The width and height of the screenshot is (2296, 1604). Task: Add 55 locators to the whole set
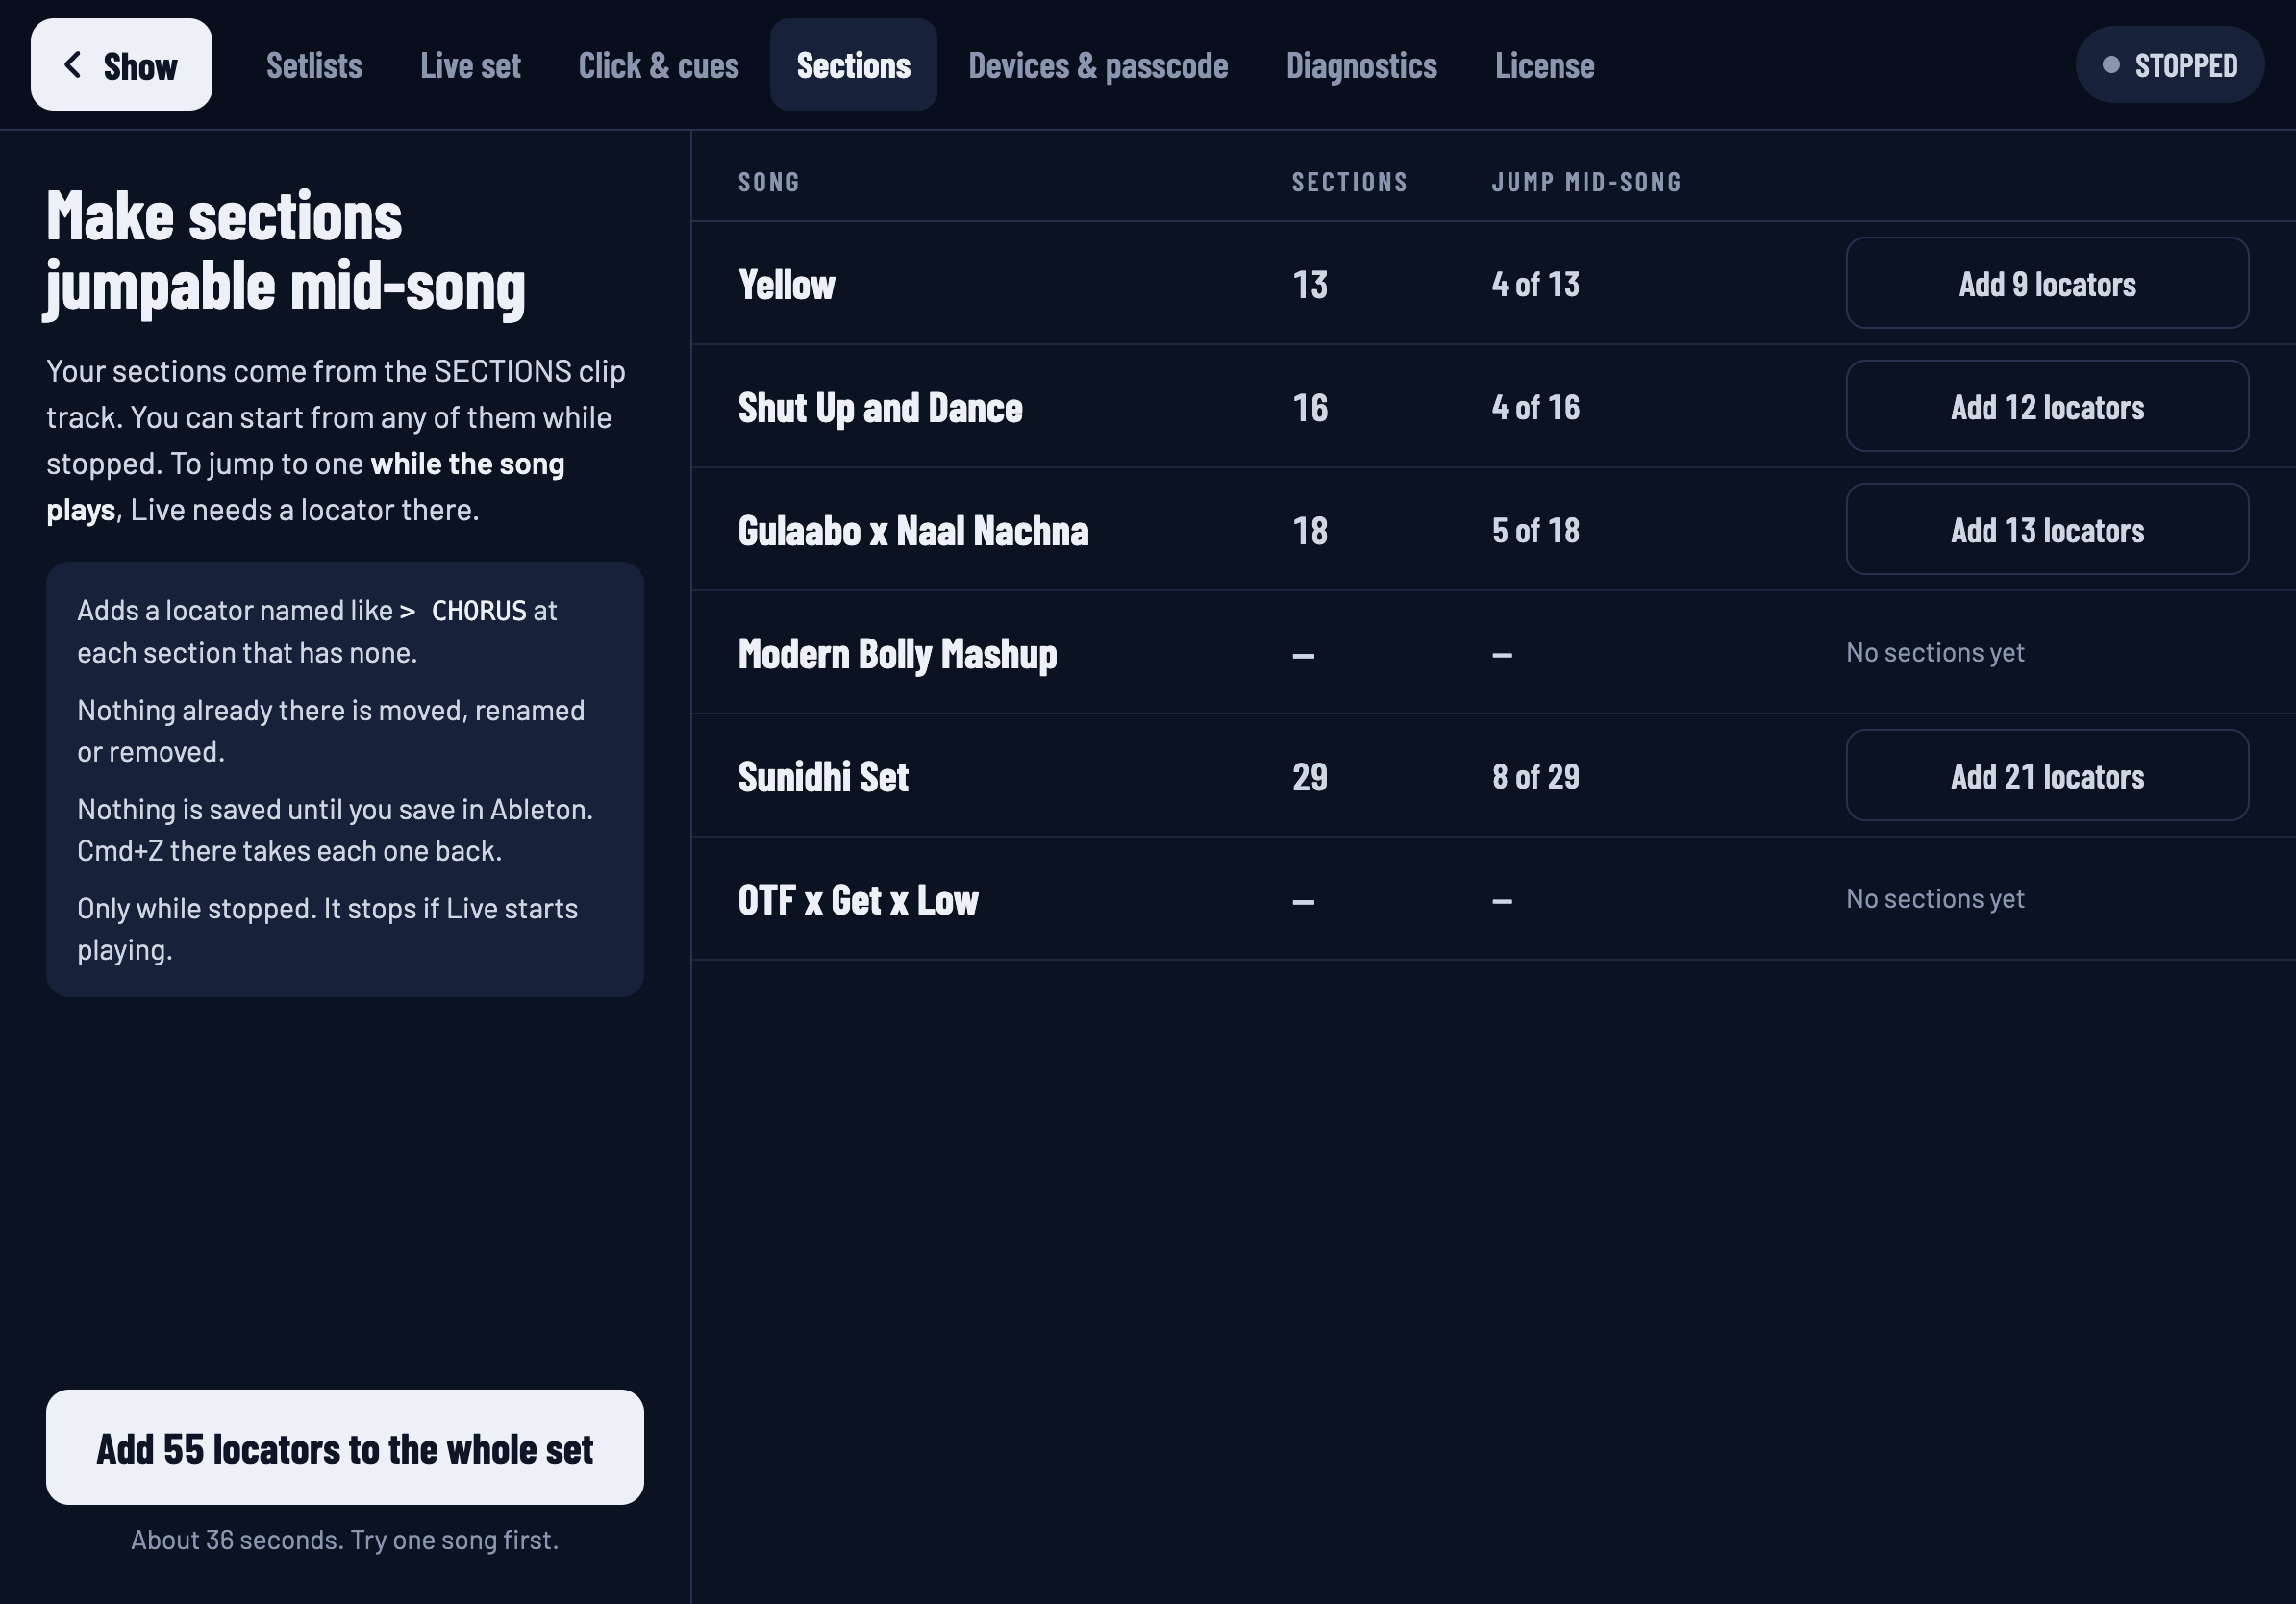coord(345,1447)
